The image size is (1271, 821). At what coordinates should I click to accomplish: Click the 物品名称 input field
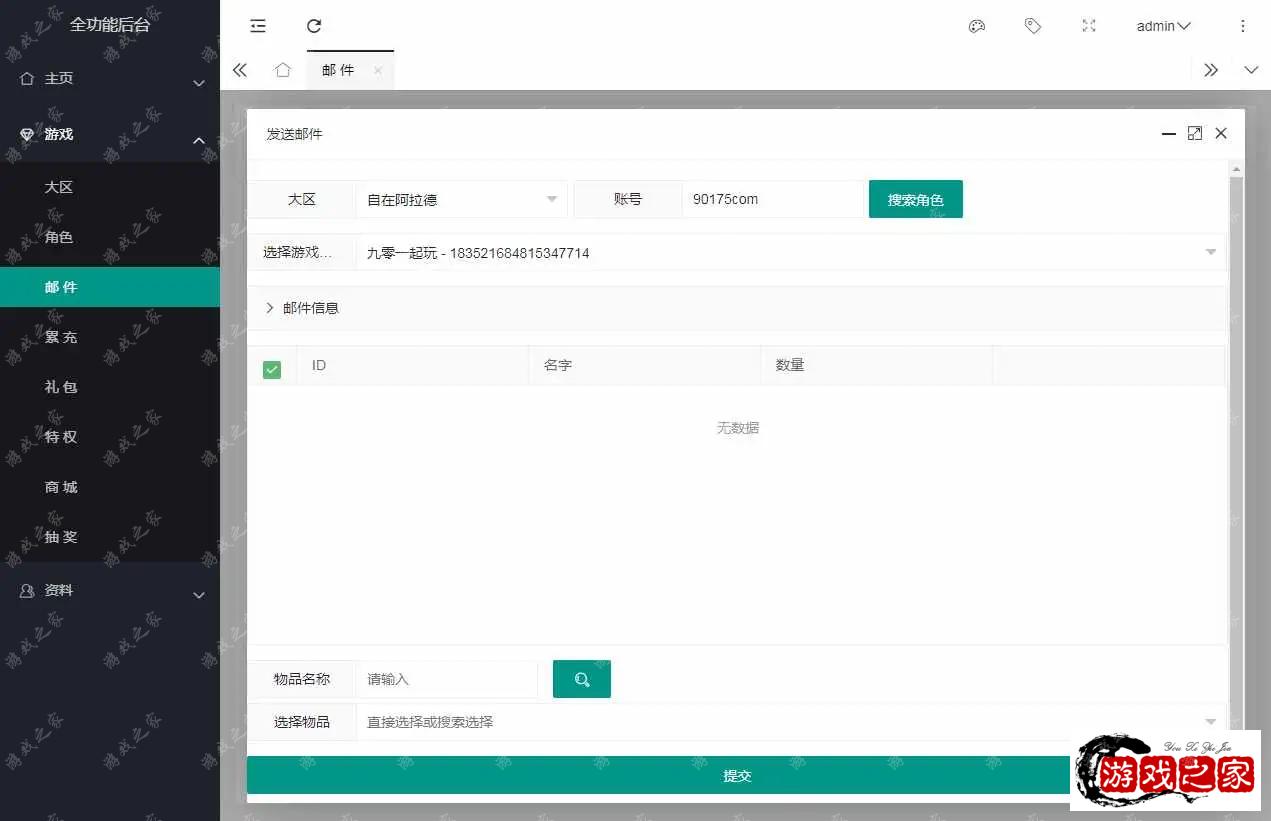[x=447, y=679]
